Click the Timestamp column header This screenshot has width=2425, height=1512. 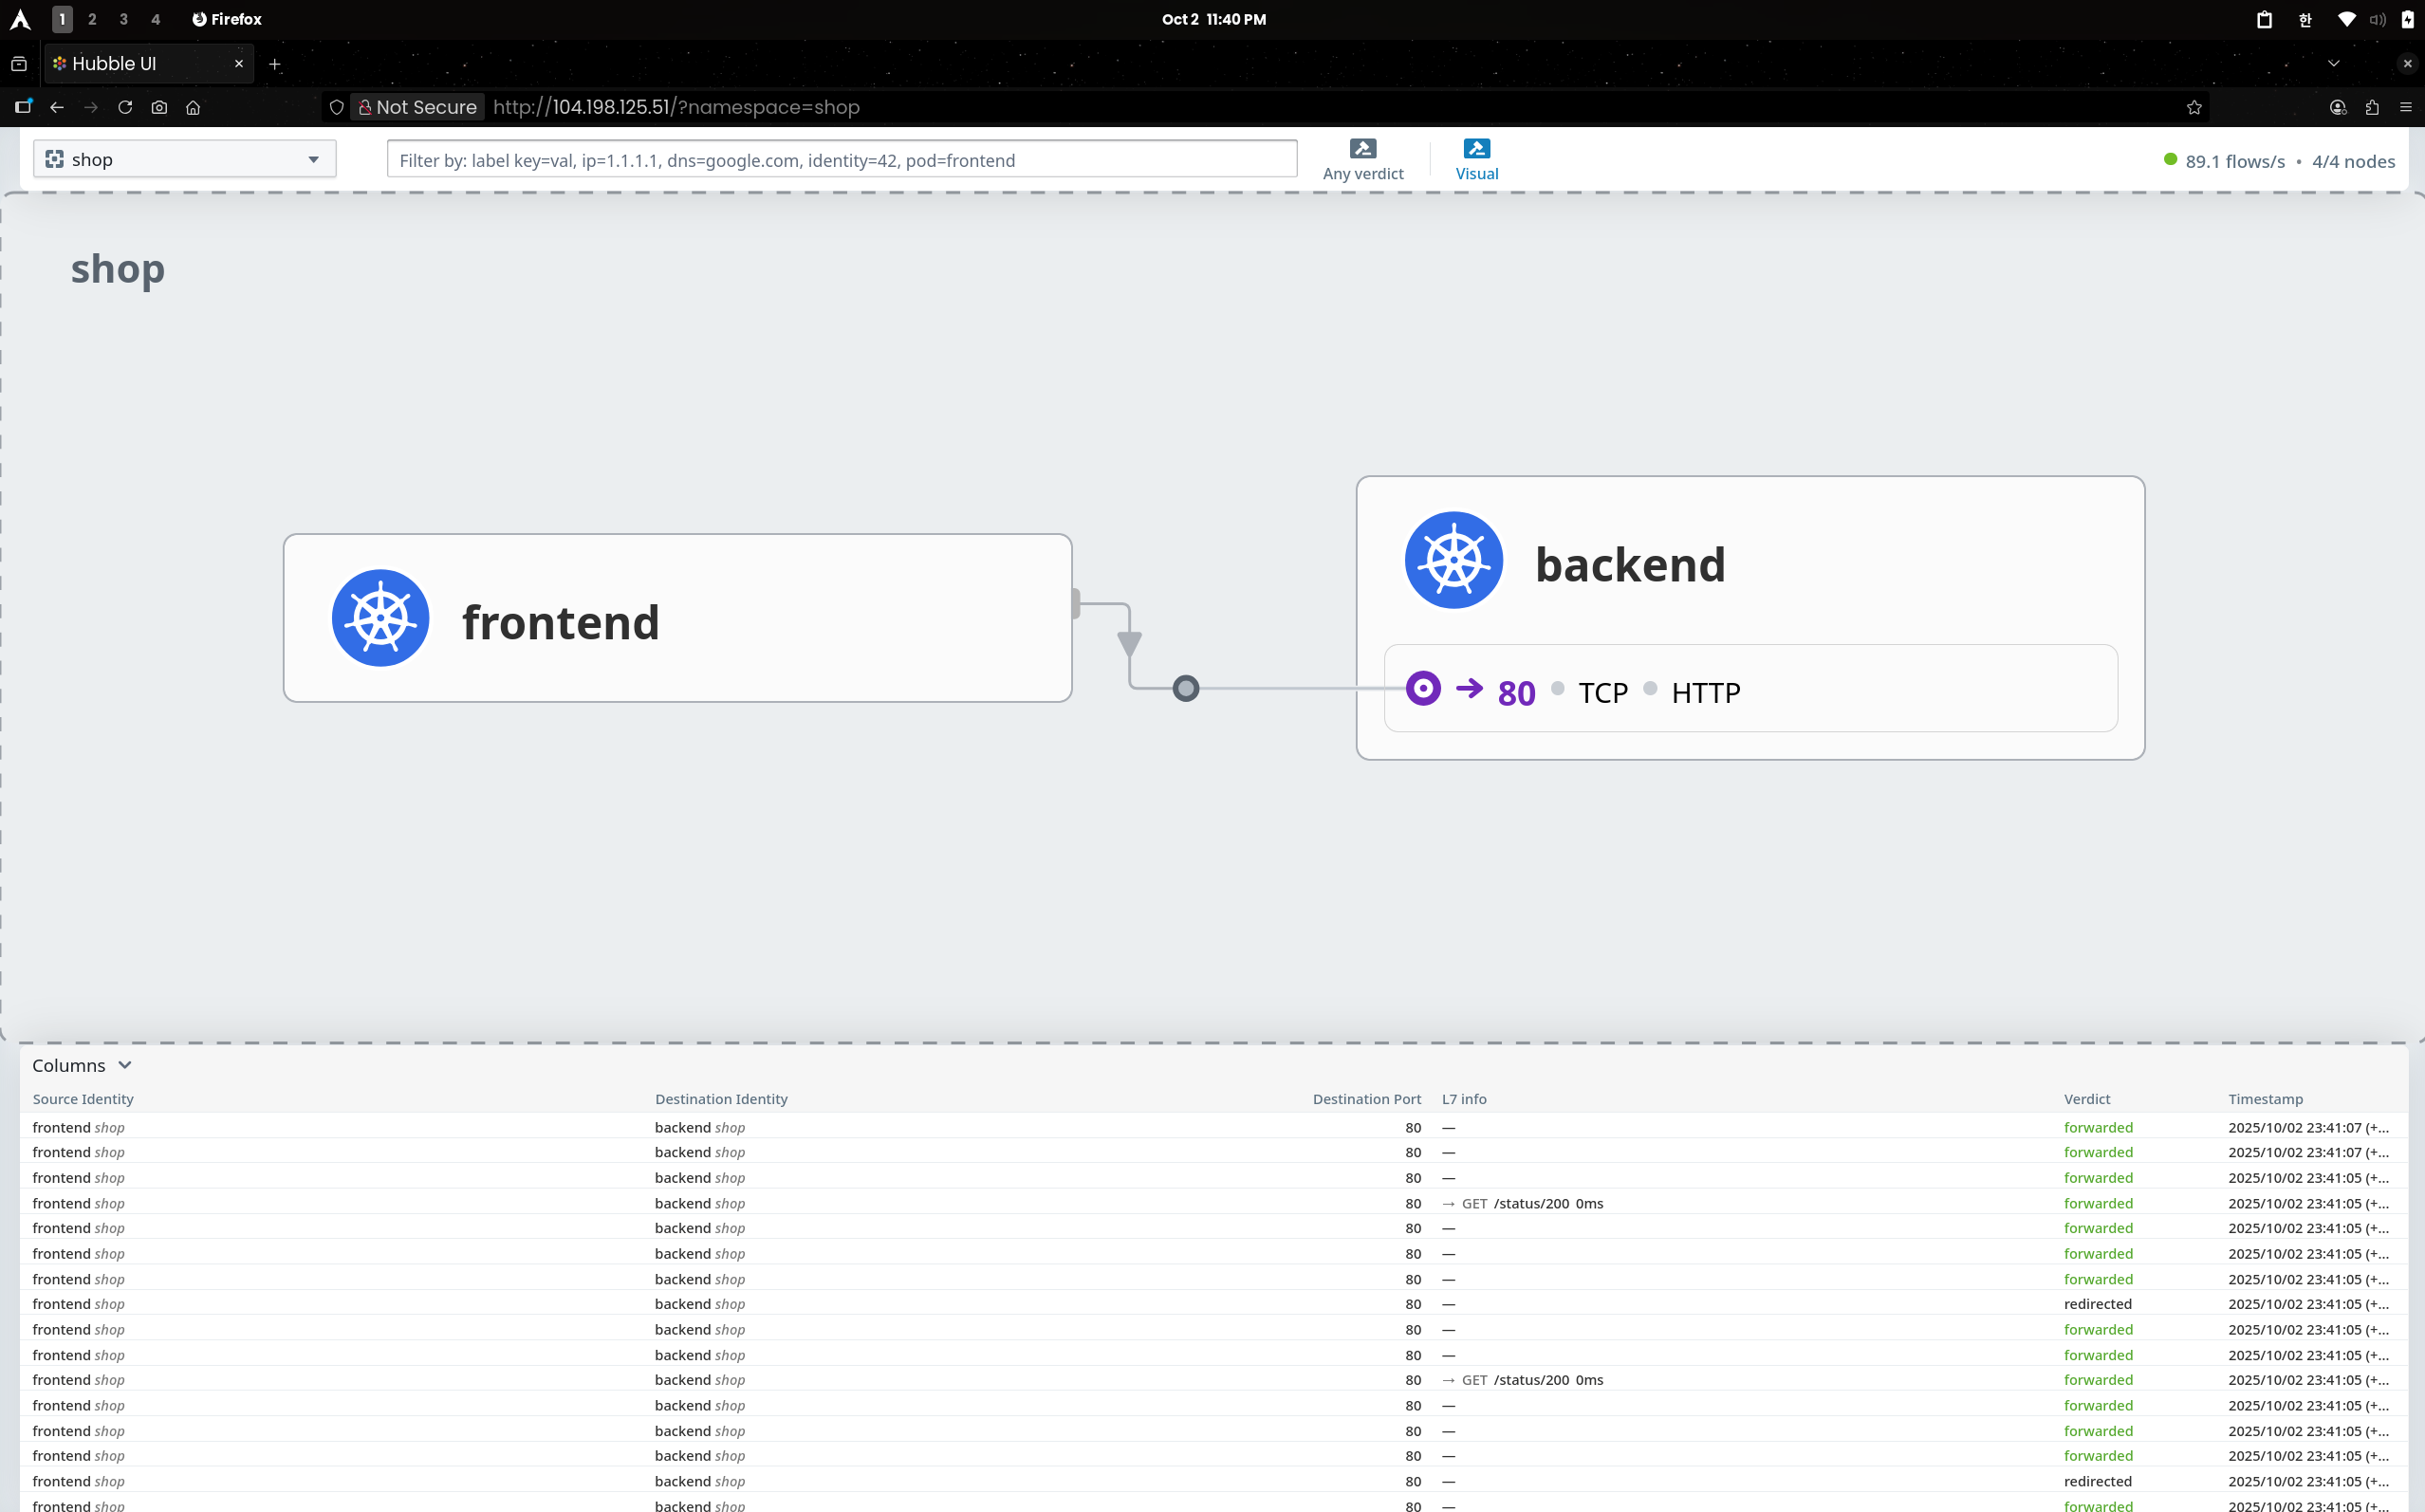pyautogui.click(x=2264, y=1099)
